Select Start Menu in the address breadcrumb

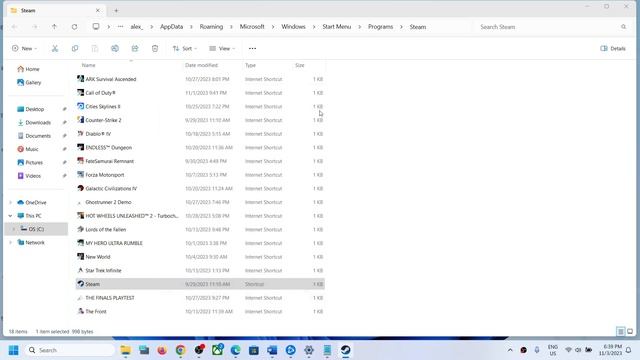pos(337,27)
